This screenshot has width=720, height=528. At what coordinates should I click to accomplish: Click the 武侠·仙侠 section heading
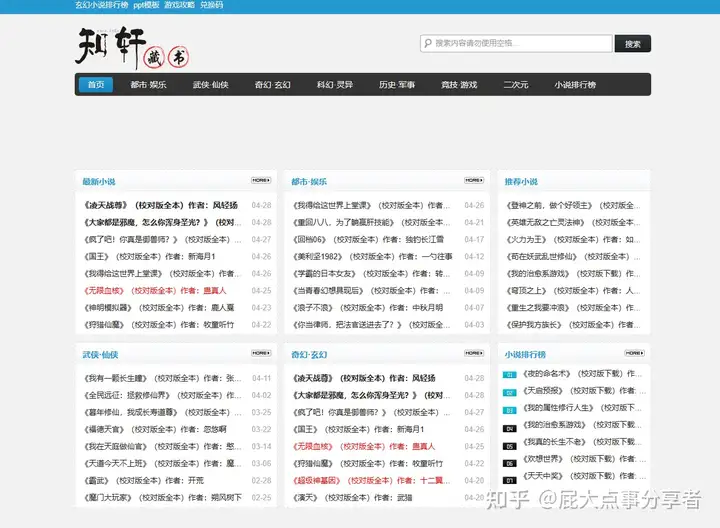click(100, 354)
